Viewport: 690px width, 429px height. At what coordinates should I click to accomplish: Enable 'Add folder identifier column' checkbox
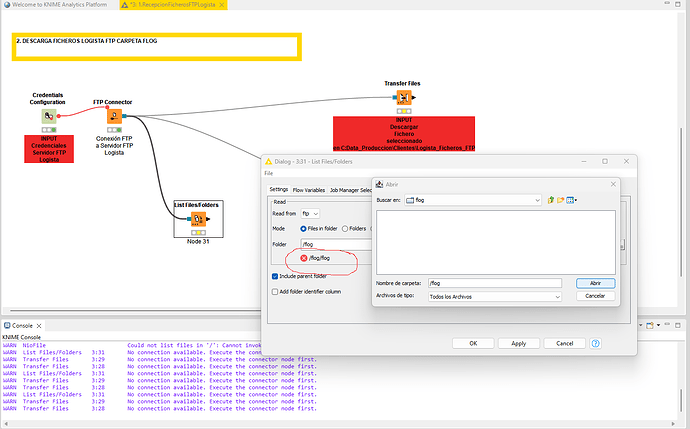(x=276, y=290)
